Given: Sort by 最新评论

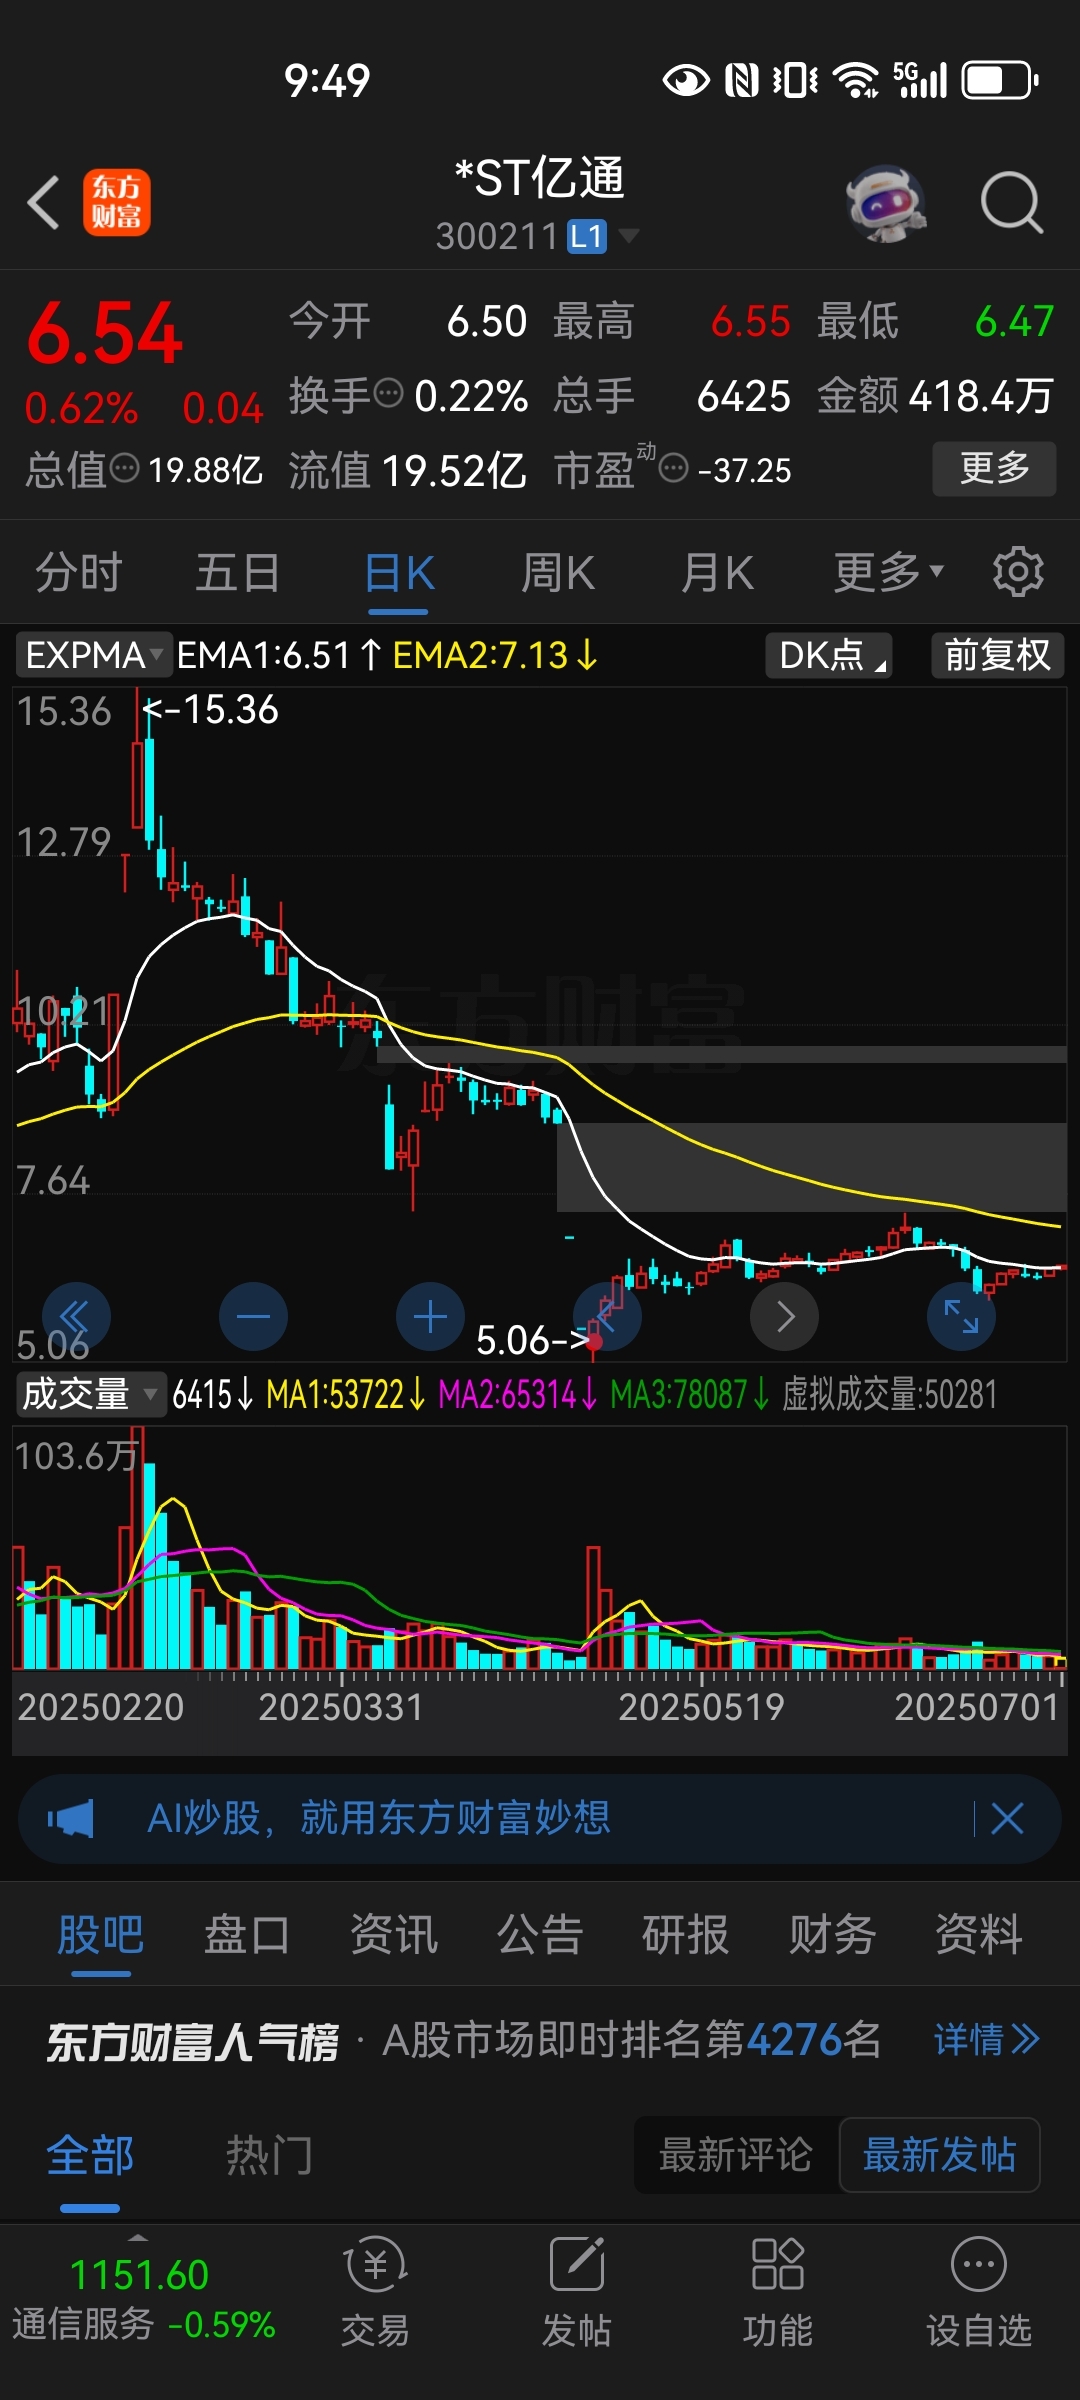Looking at the screenshot, I should [736, 2155].
